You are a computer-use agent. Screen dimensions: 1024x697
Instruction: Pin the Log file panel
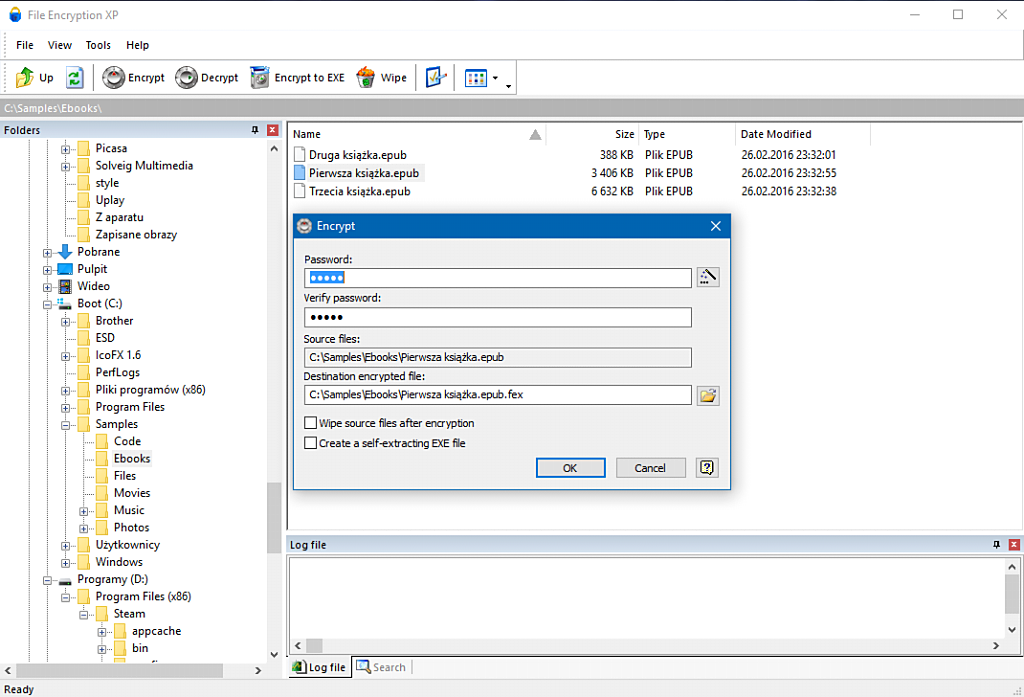click(996, 545)
